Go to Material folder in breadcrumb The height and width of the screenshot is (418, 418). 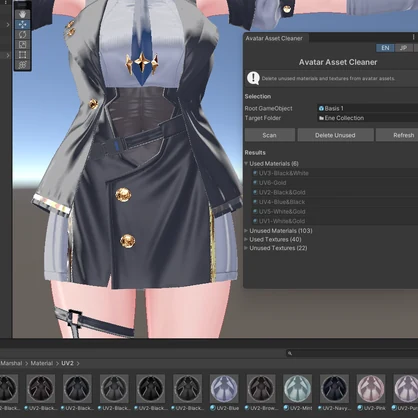pos(42,363)
